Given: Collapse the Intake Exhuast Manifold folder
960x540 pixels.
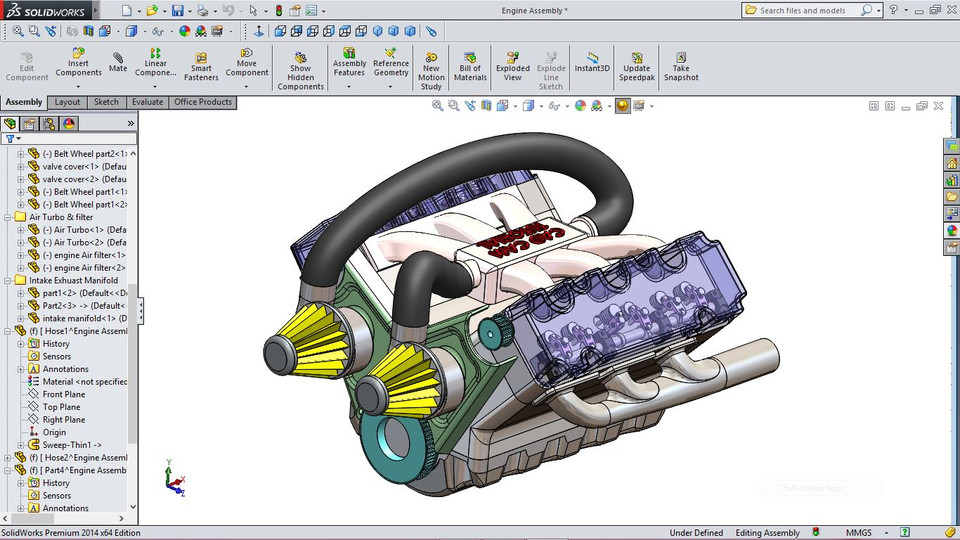Looking at the screenshot, I should point(9,281).
